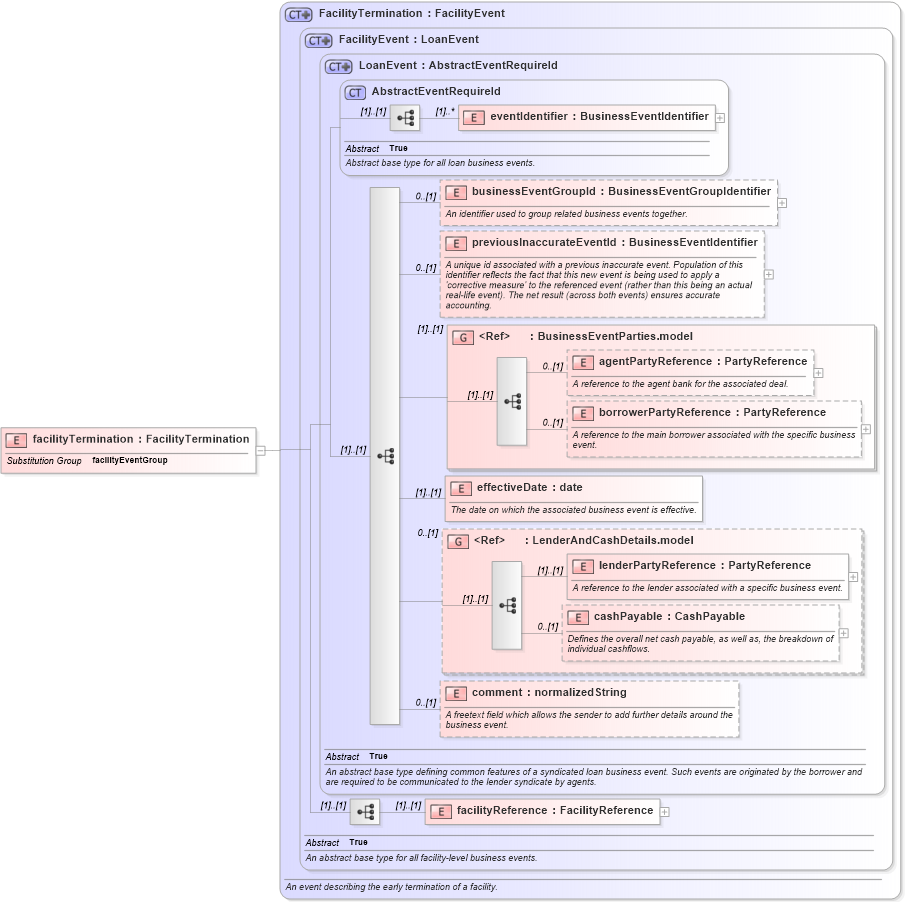Click the cashPayable element icon
Screen dimensions: 905x902
click(579, 617)
